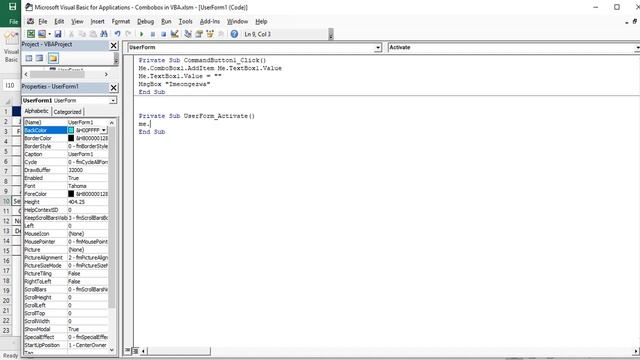Switch to the Categorized properties tab
This screenshot has width=640, height=360.
[67, 111]
